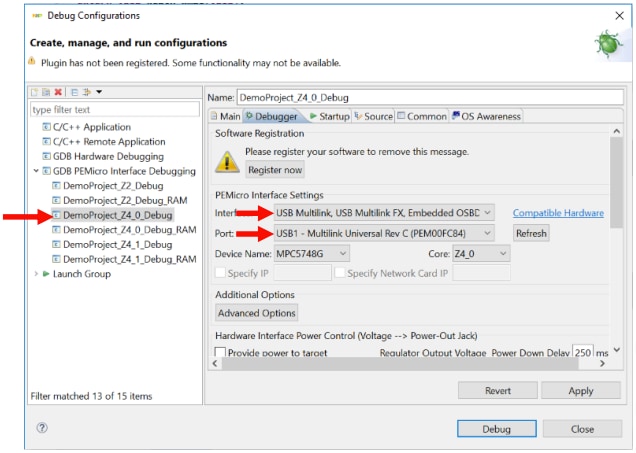Viewport: 636px width, 453px height.
Task: Click the New launch configuration icon
Action: [34, 92]
